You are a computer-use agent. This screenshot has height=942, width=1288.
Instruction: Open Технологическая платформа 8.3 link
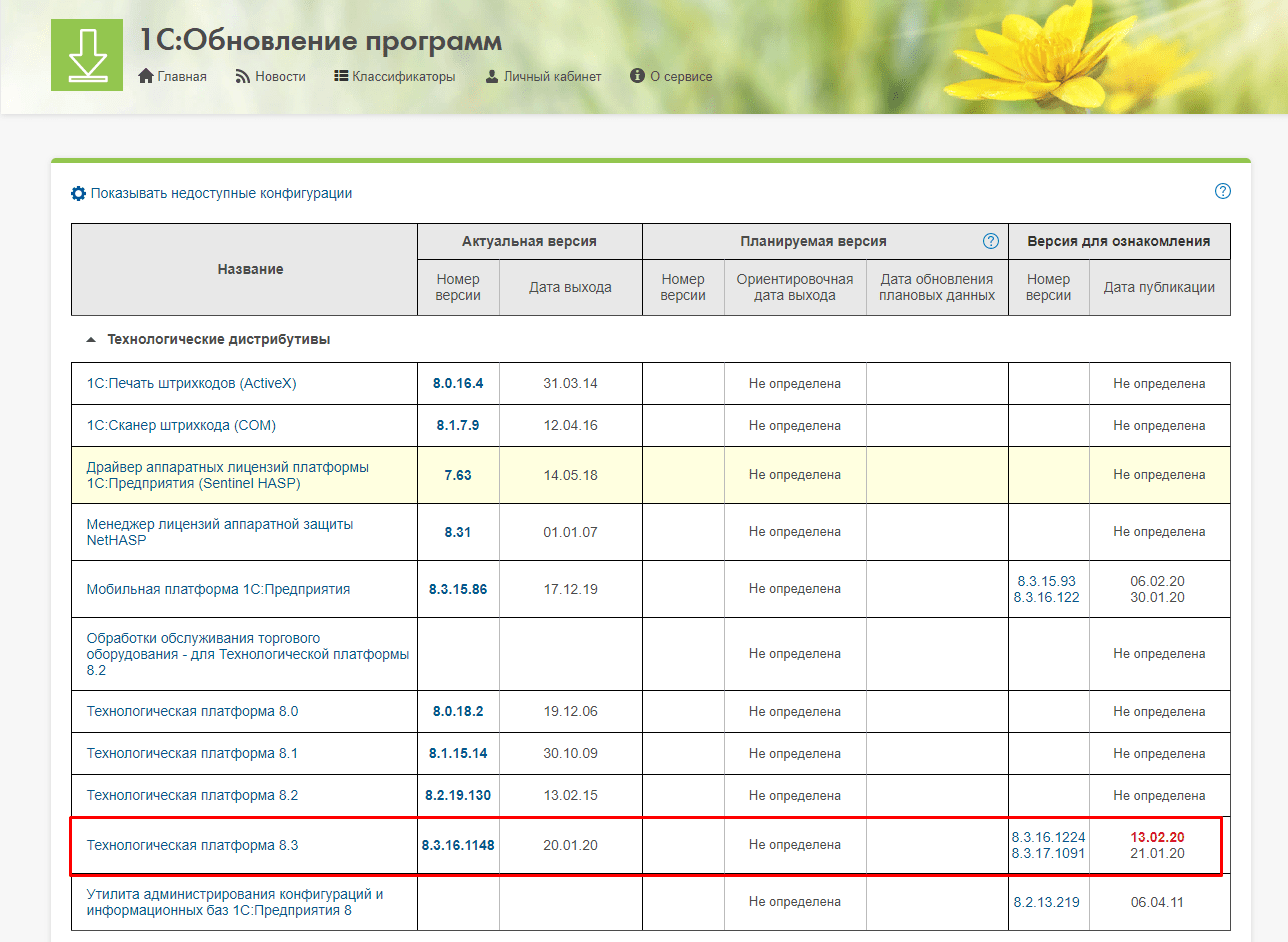pos(192,845)
